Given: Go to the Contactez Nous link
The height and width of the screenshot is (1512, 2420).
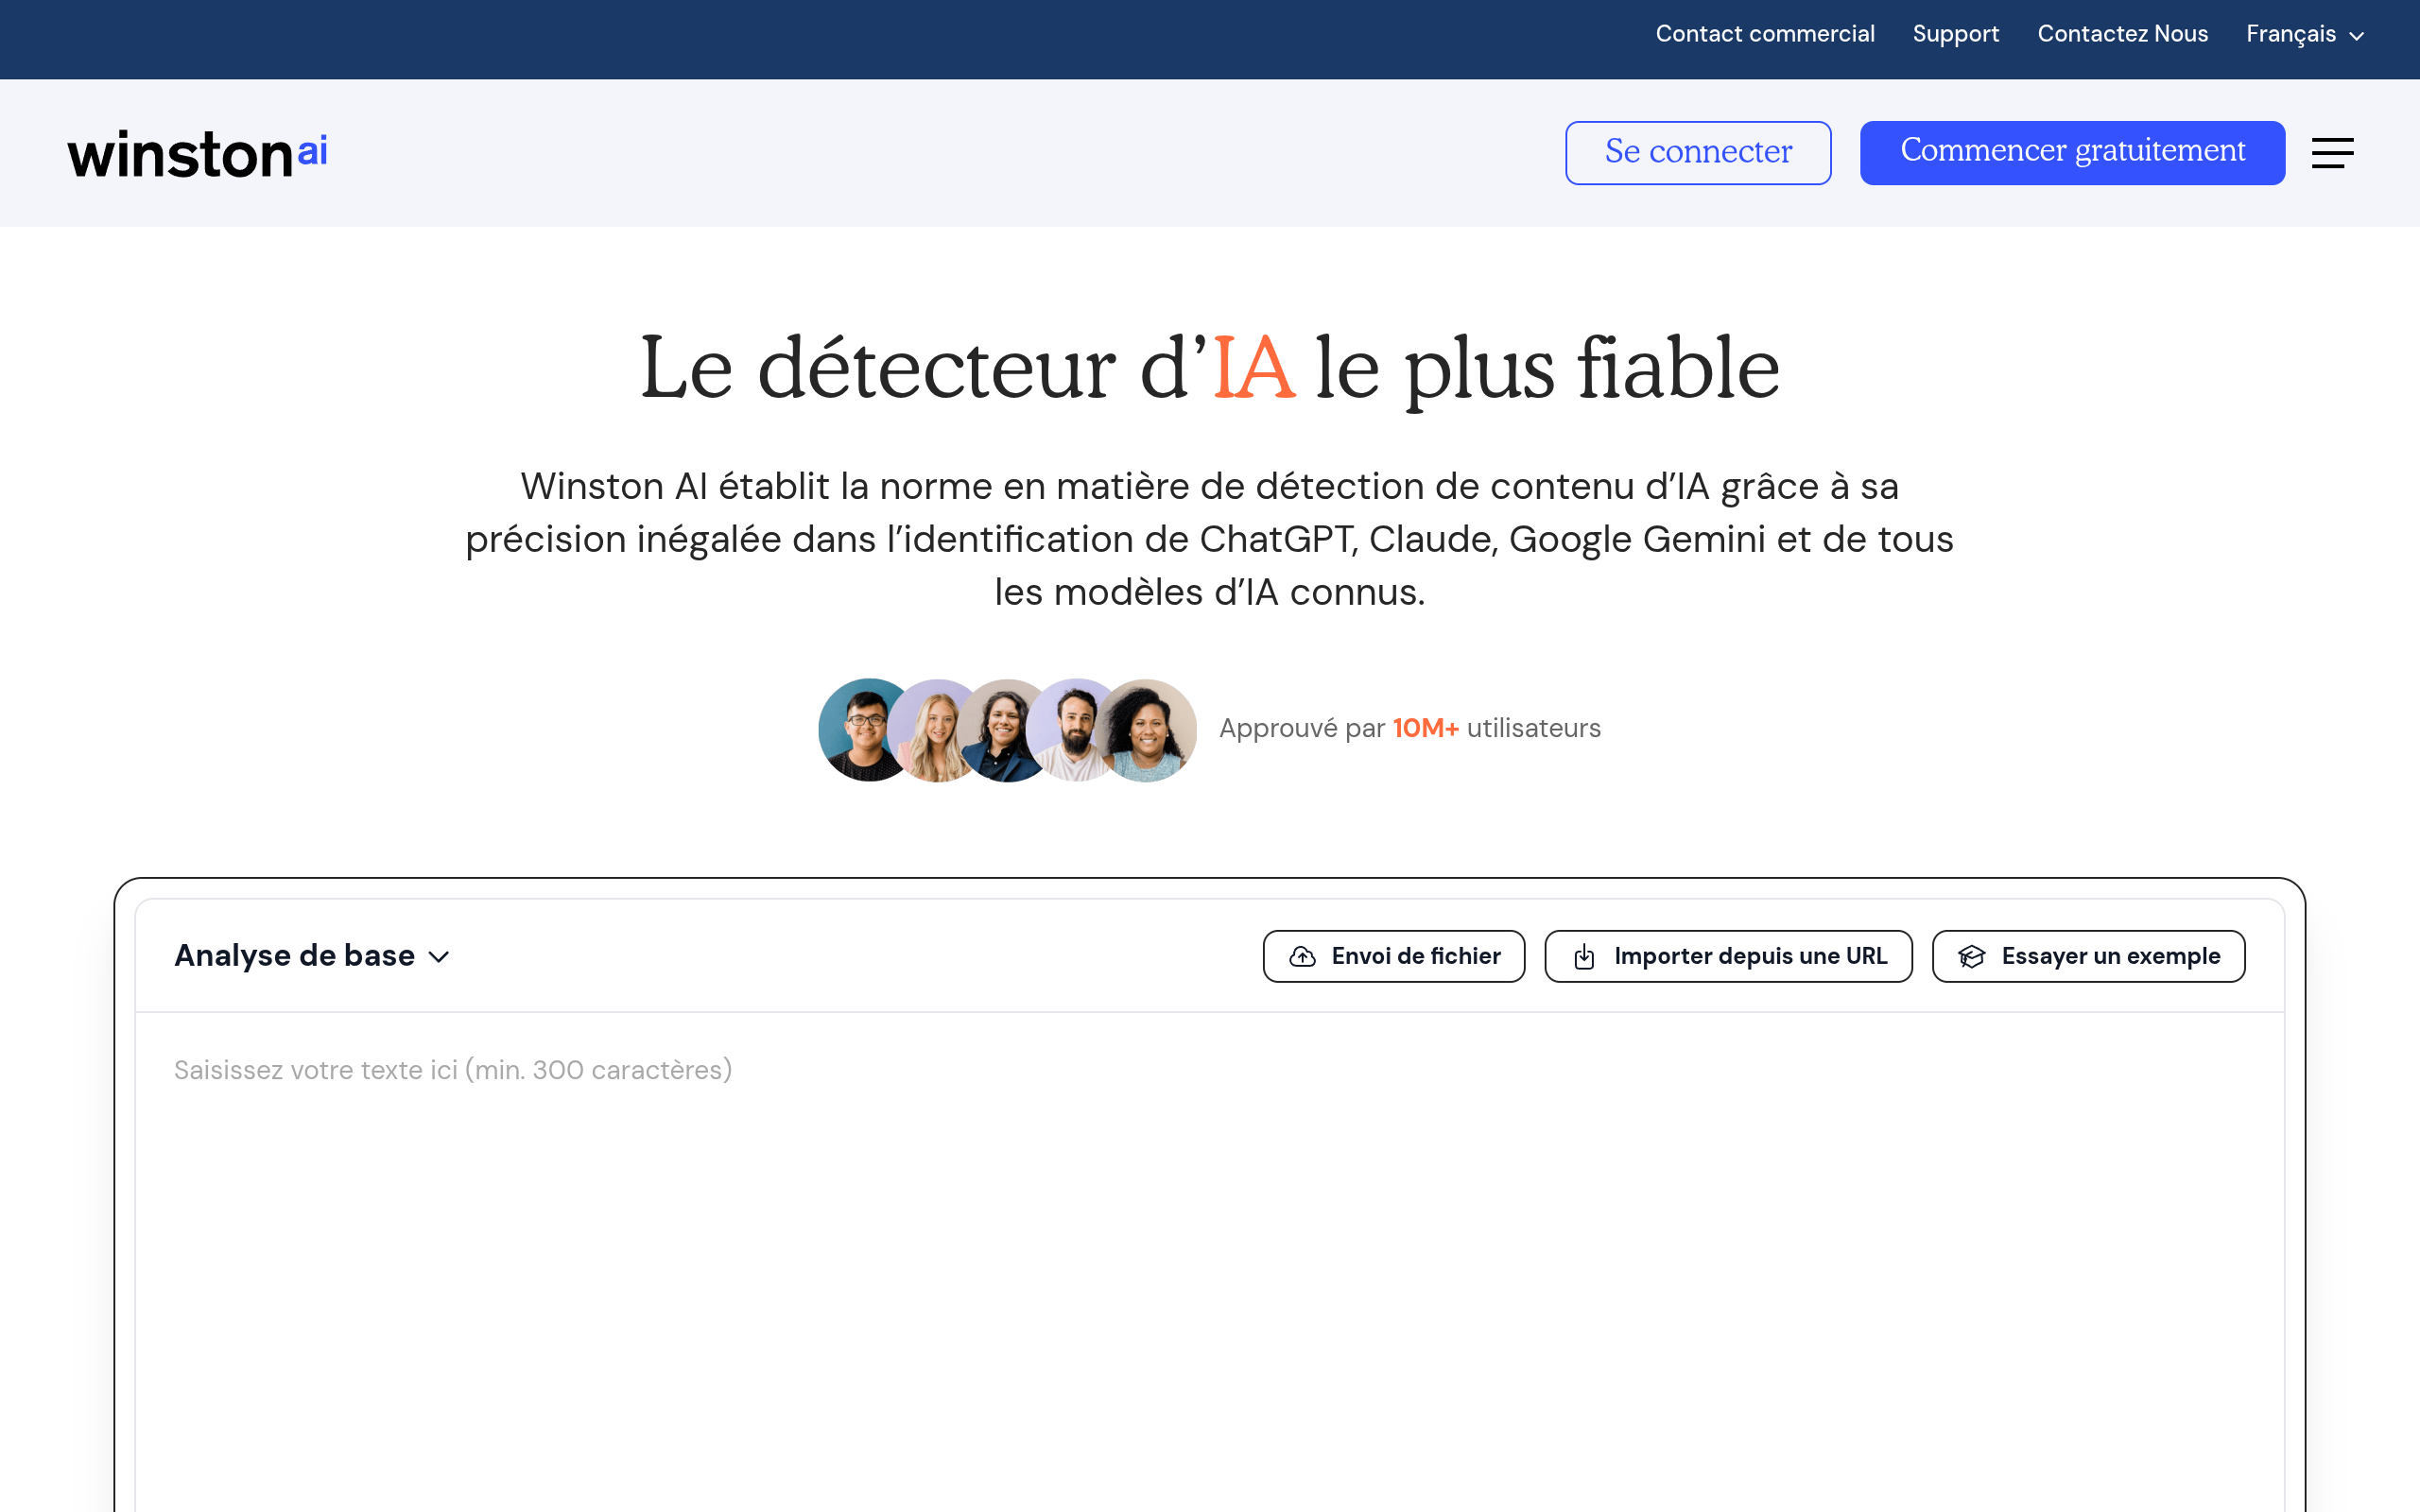Looking at the screenshot, I should point(2122,34).
